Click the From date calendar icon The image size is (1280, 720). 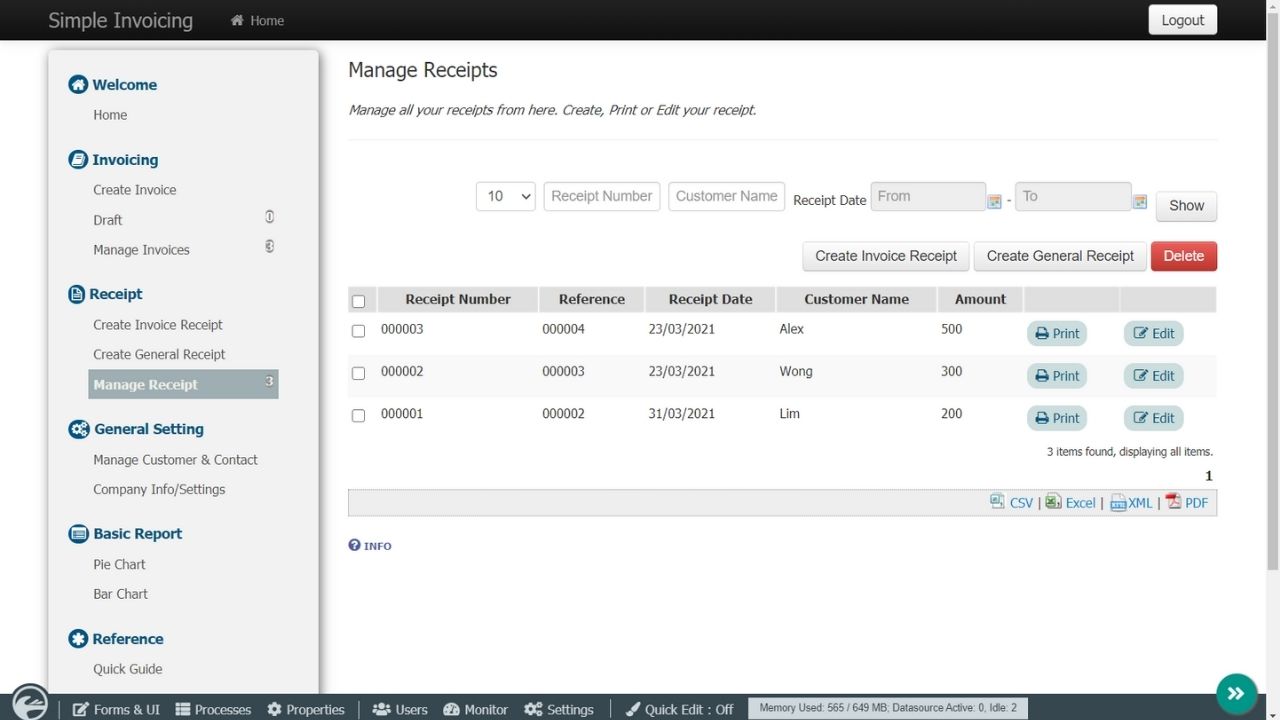click(994, 201)
